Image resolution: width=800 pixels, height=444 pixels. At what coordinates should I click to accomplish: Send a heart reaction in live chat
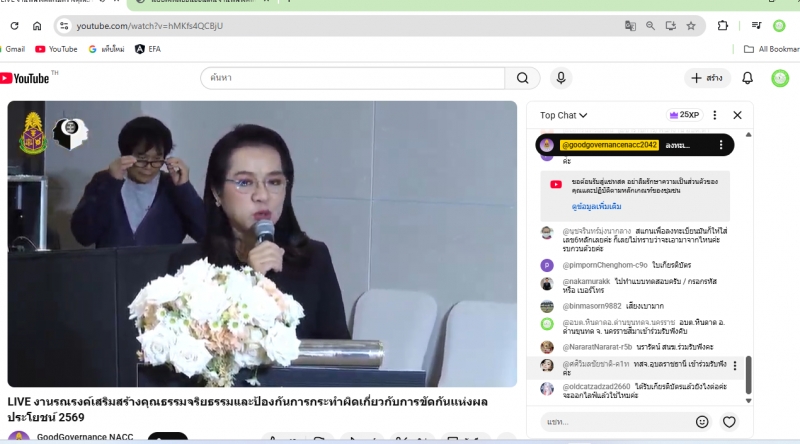[729, 422]
